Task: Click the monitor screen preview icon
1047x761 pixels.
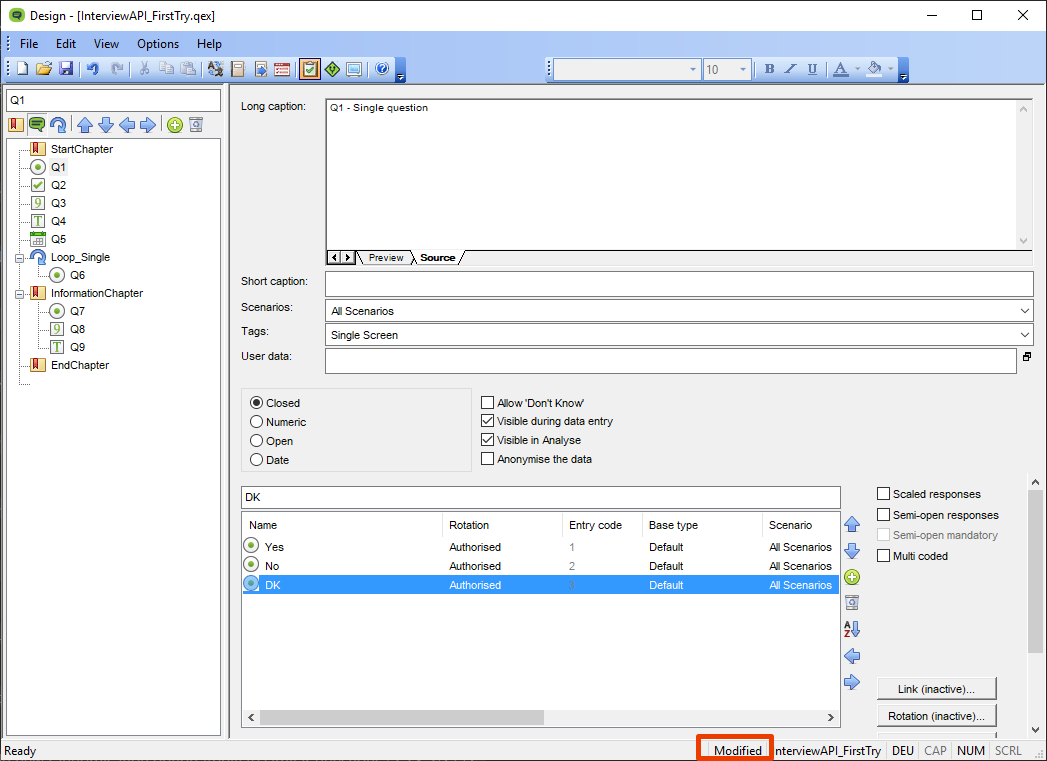Action: pos(354,69)
